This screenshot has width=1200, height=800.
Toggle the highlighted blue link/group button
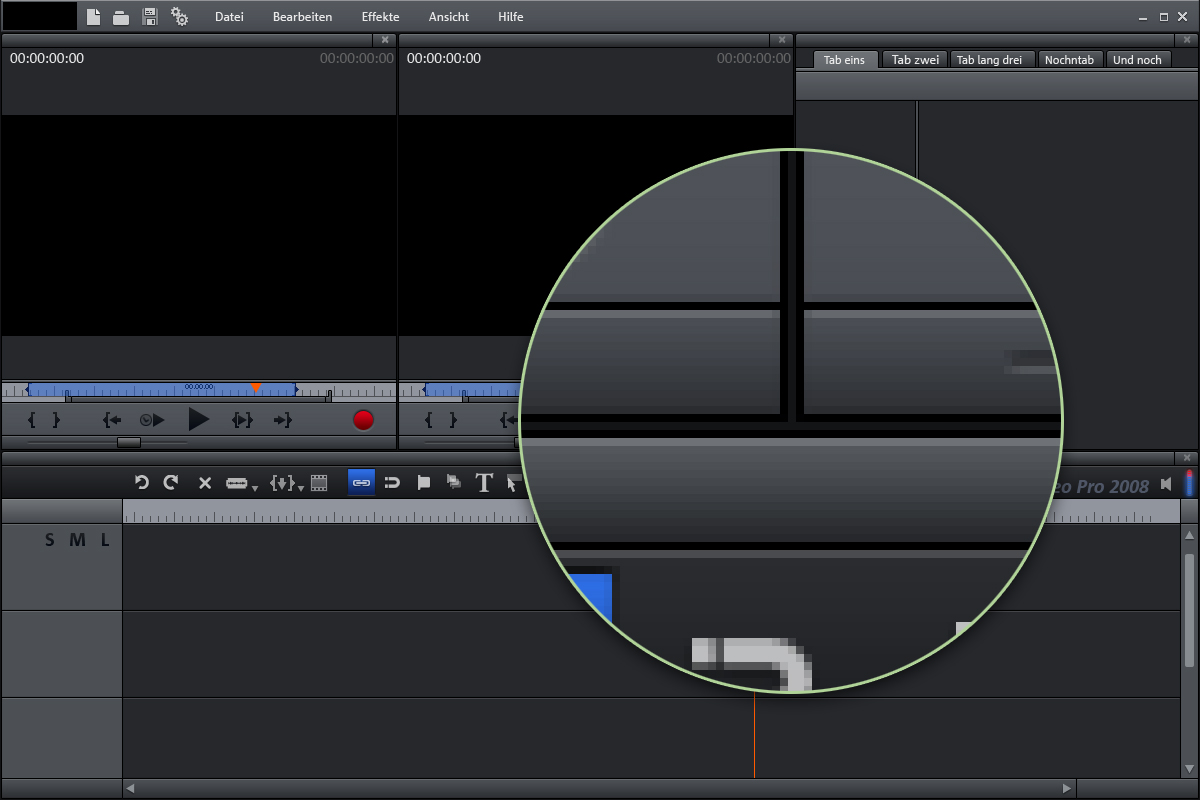click(x=361, y=483)
